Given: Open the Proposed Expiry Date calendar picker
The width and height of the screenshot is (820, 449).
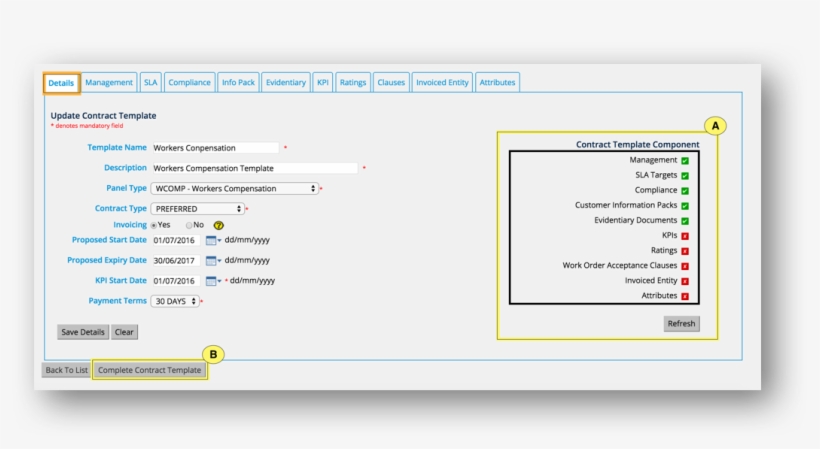Looking at the screenshot, I should (x=212, y=260).
